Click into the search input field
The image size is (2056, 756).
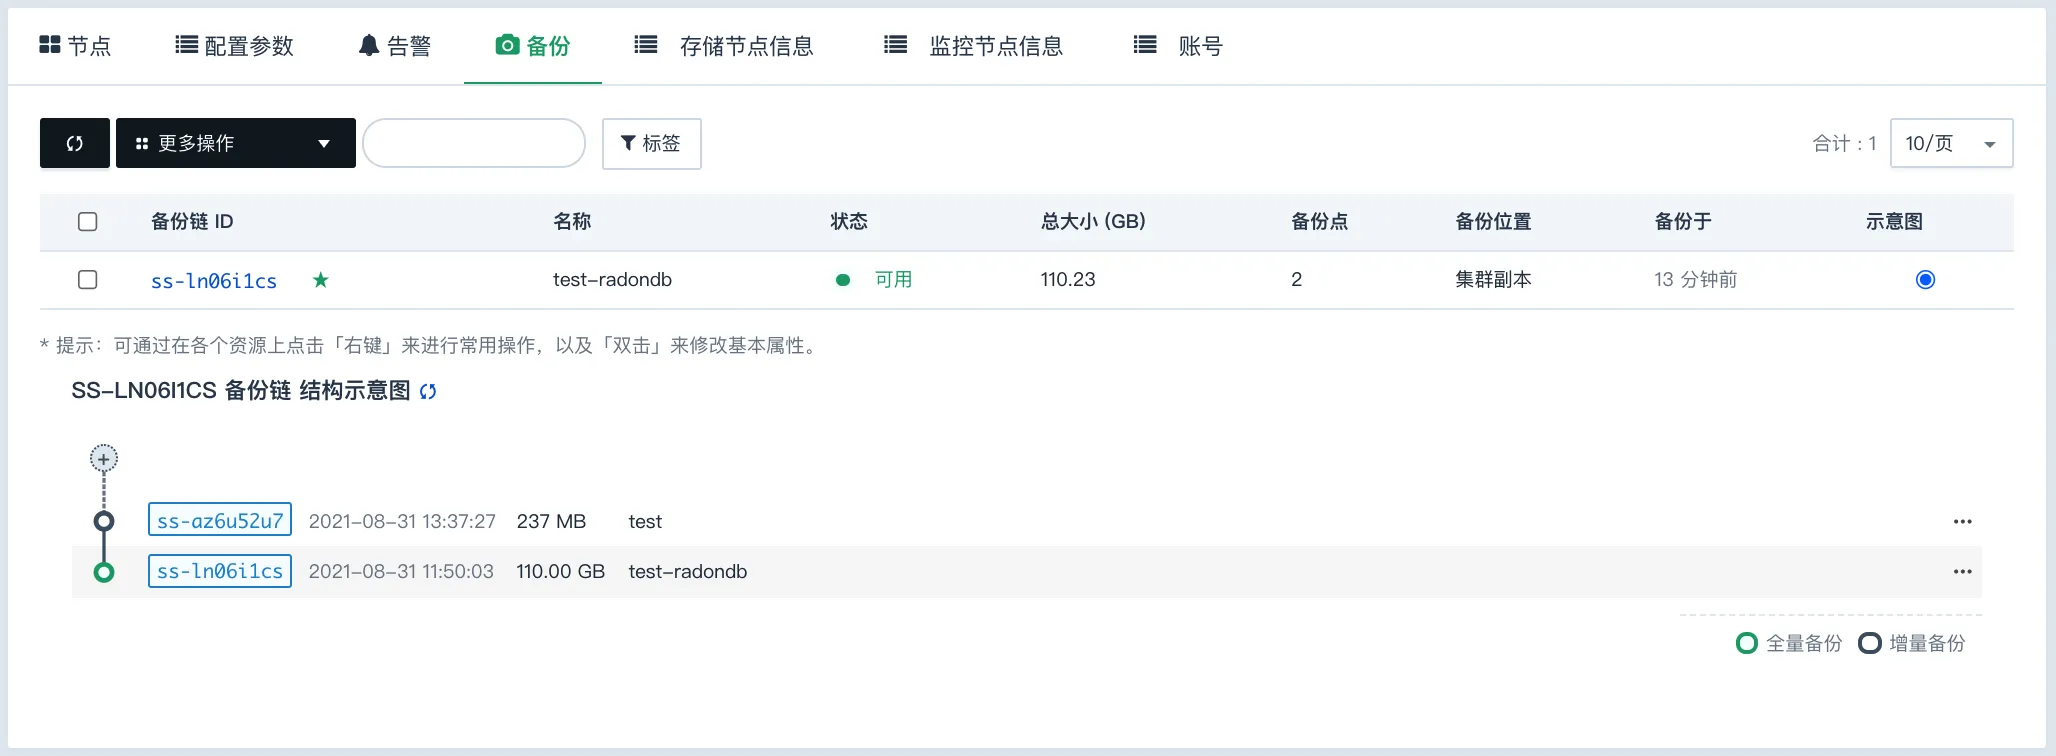pos(474,143)
